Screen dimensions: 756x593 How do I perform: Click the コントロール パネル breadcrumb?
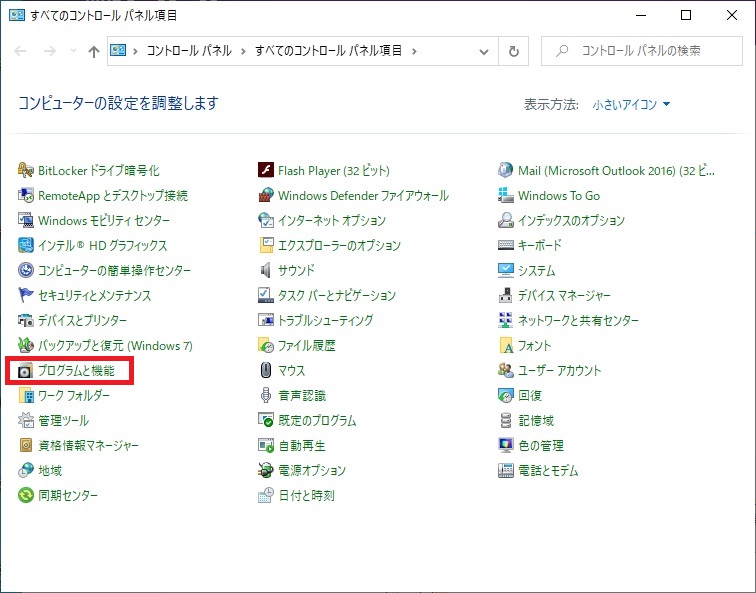[x=189, y=51]
